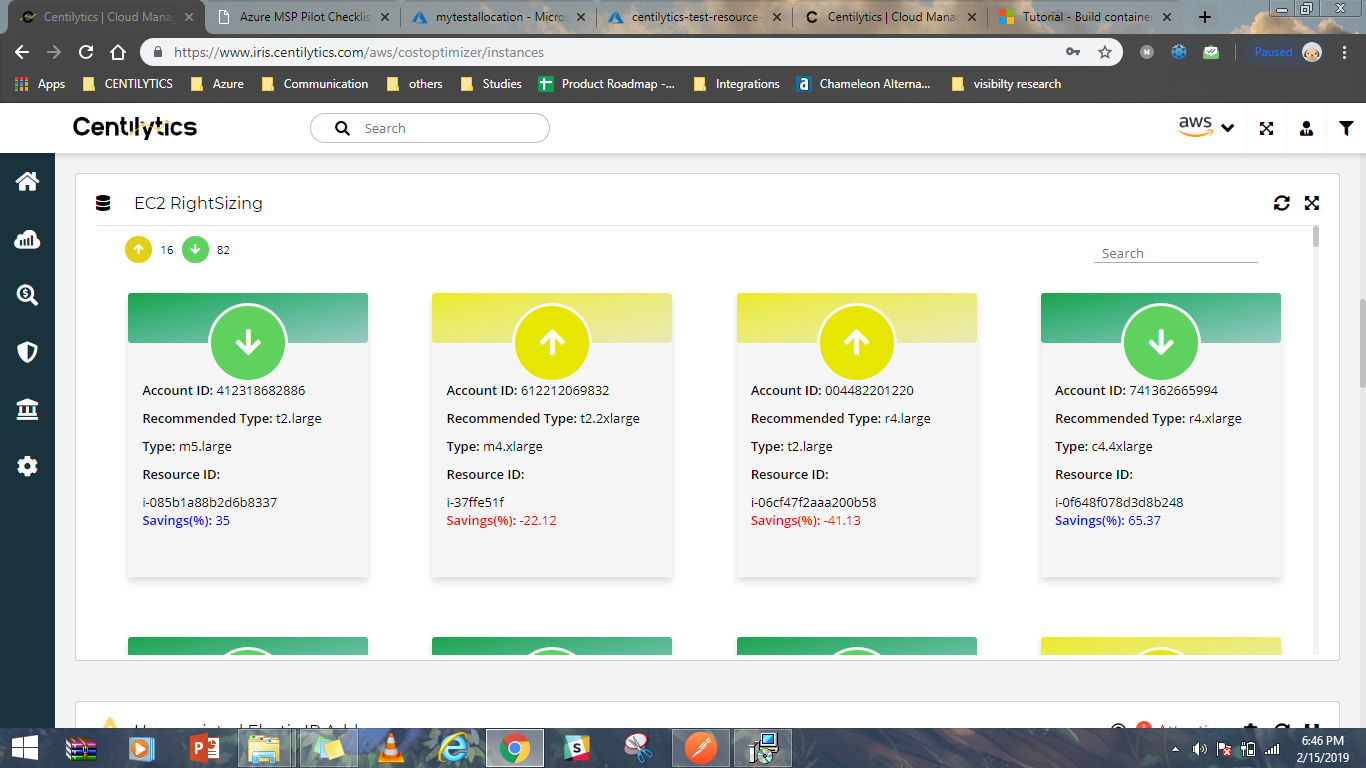Viewport: 1366px width, 768px height.
Task: Click the Savings(%): -41.13 text
Action: point(805,520)
